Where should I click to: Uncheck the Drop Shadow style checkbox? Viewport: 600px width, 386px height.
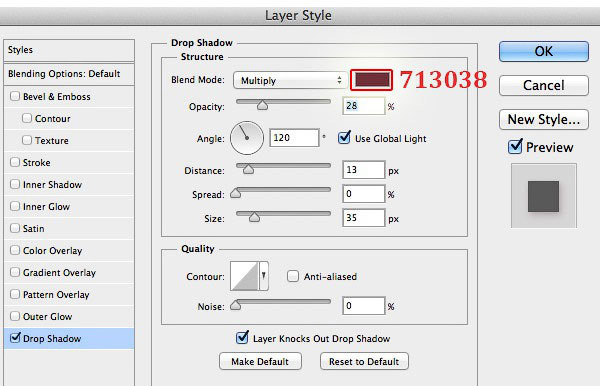click(15, 337)
